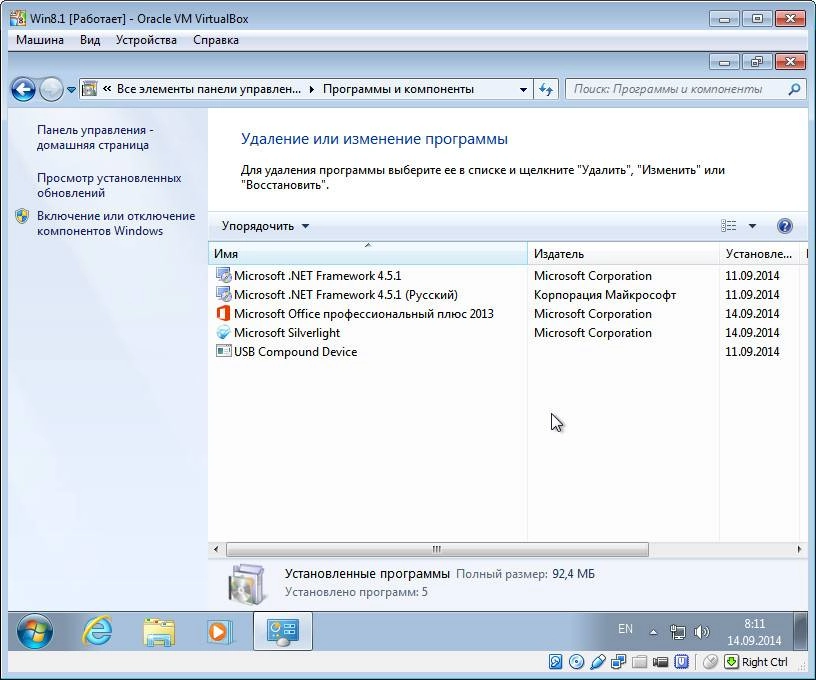The height and width of the screenshot is (680, 816).
Task: Click the horizontal scrollbar thumb
Action: 437,549
